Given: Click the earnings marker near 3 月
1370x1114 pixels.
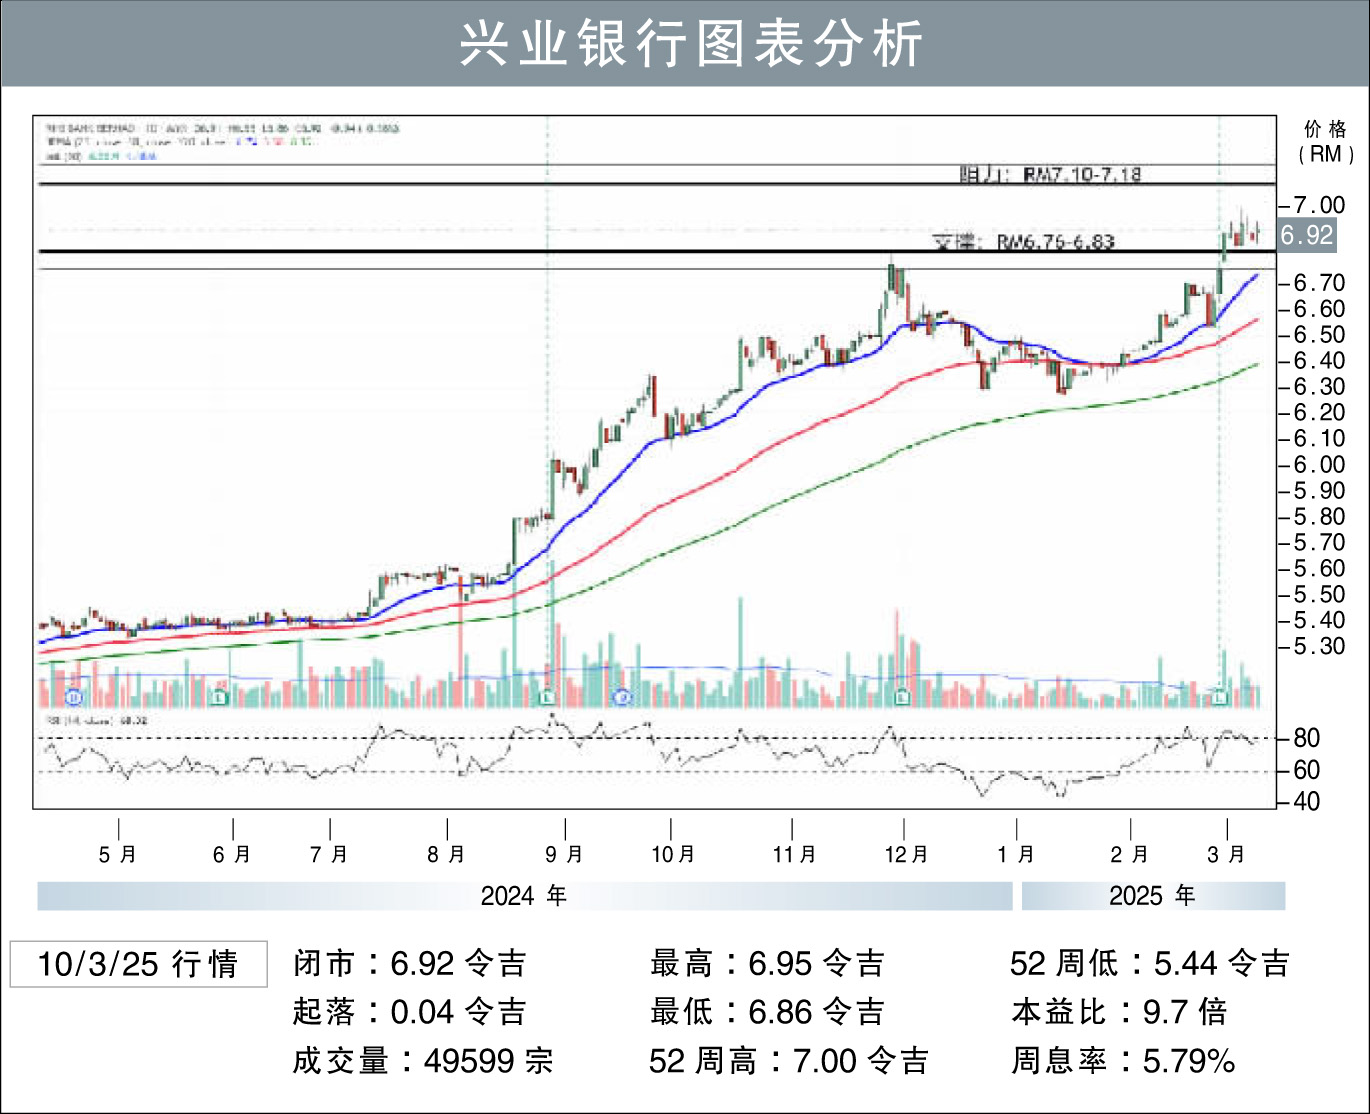Looking at the screenshot, I should pos(1219,697).
